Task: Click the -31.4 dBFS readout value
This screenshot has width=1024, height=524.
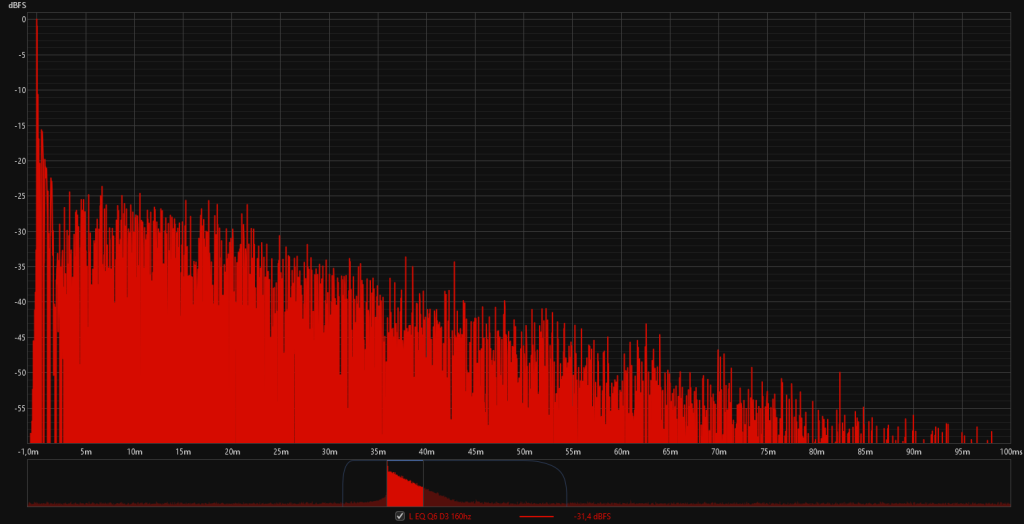Action: pos(591,516)
